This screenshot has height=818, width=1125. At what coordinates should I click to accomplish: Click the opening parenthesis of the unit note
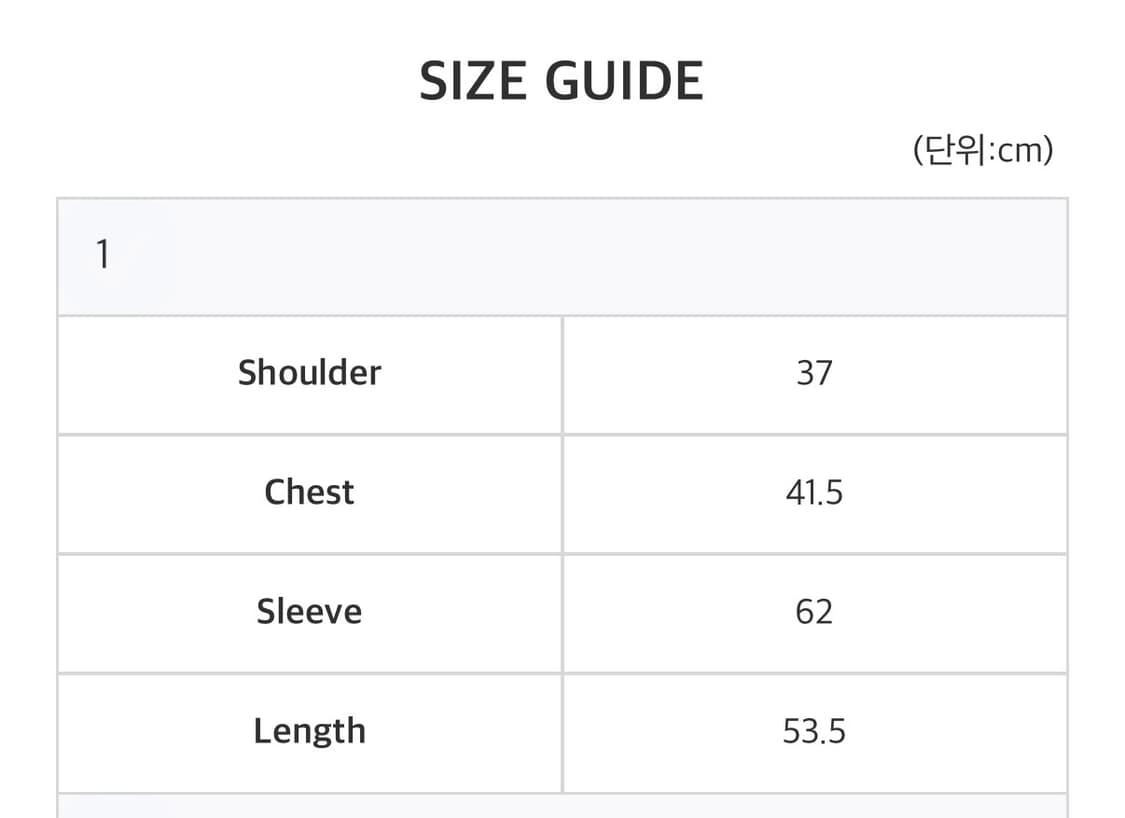[x=918, y=151]
